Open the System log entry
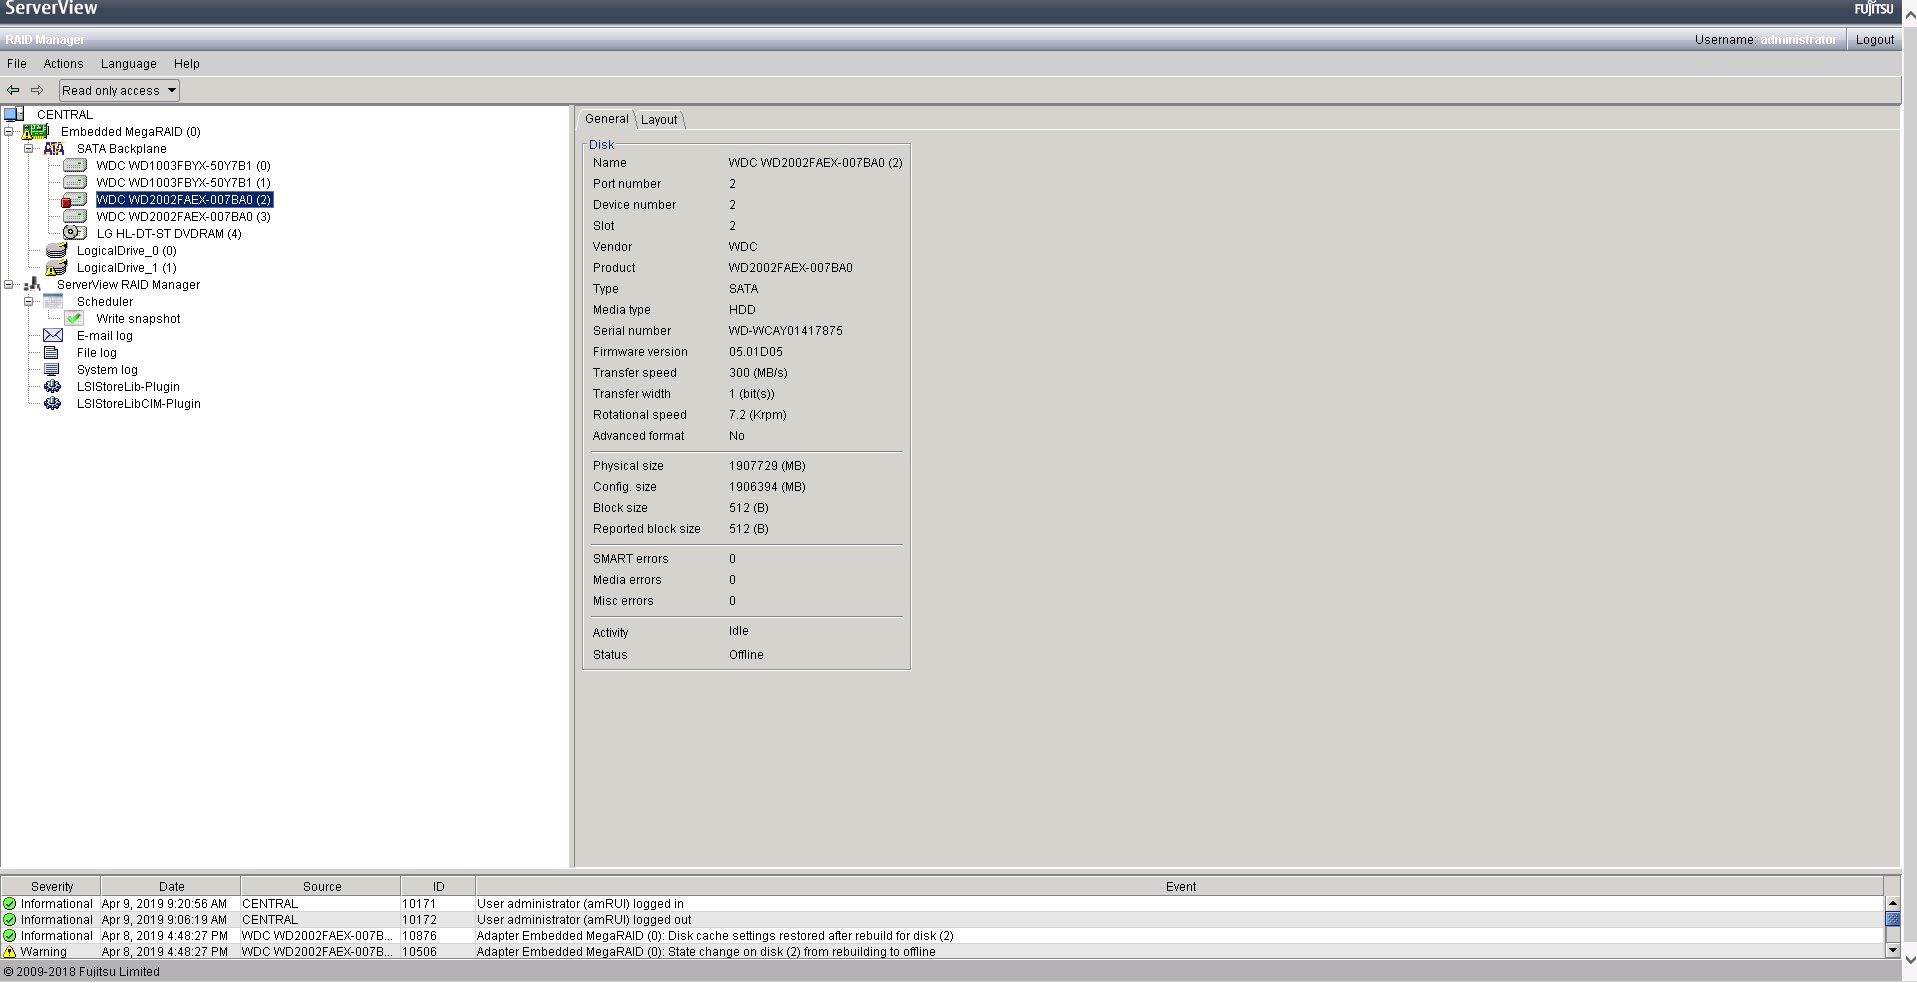The height and width of the screenshot is (983, 1917). point(107,370)
